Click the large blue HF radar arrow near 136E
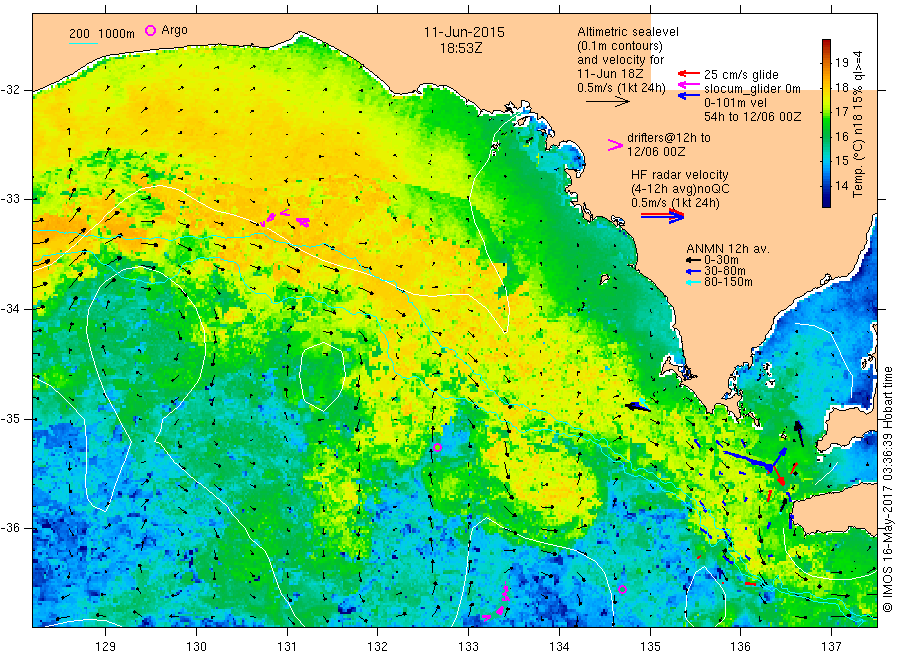900x660 pixels. (748, 460)
